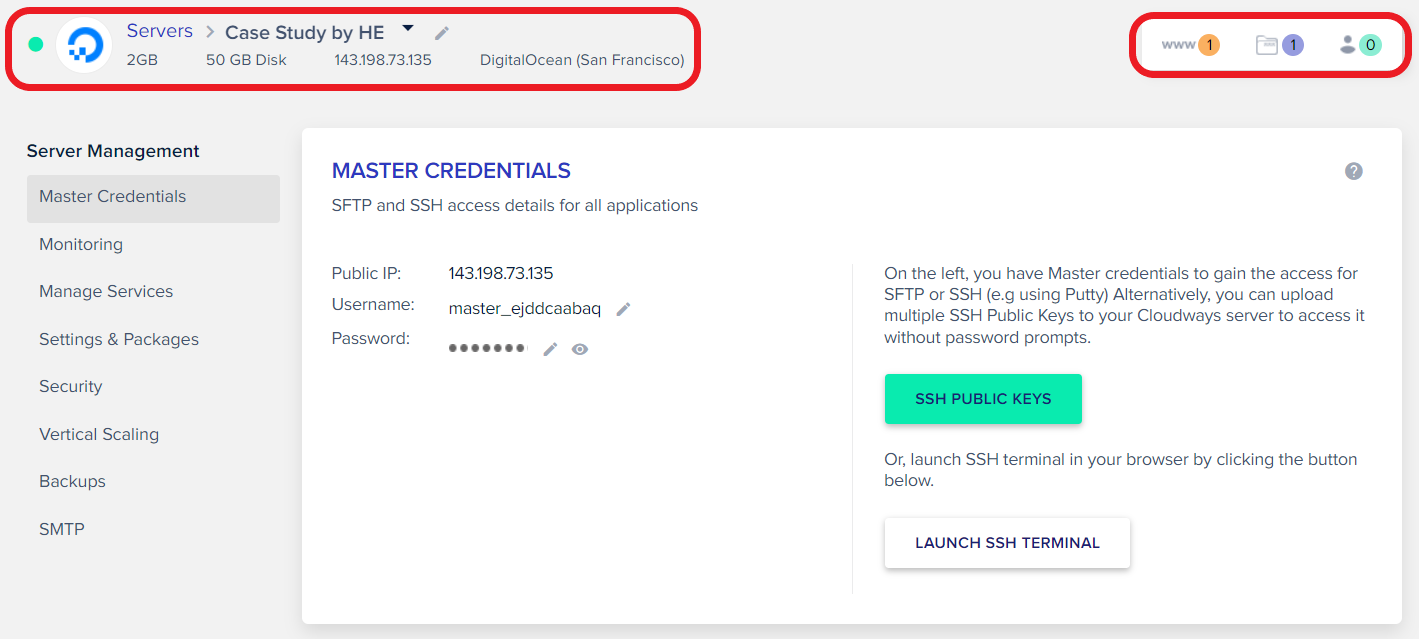Click the SSH PUBLIC KEYS button
Screen dimensions: 1419x639
(982, 398)
